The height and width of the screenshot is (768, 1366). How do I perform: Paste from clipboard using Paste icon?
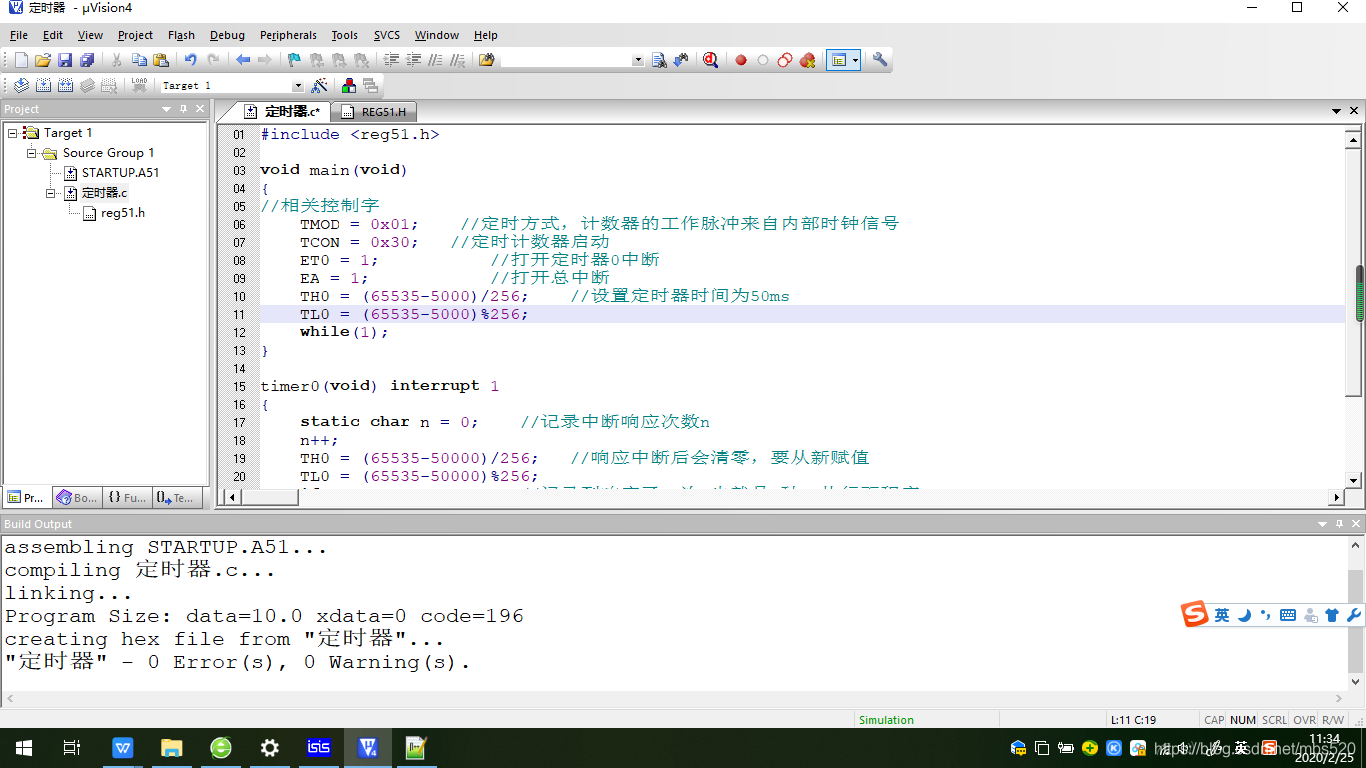tap(161, 60)
